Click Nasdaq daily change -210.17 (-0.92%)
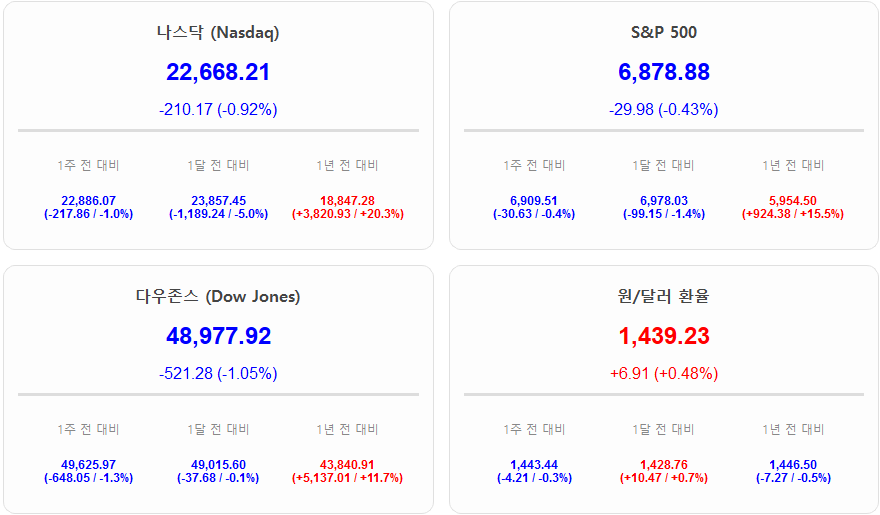880x515 pixels. pos(218,109)
